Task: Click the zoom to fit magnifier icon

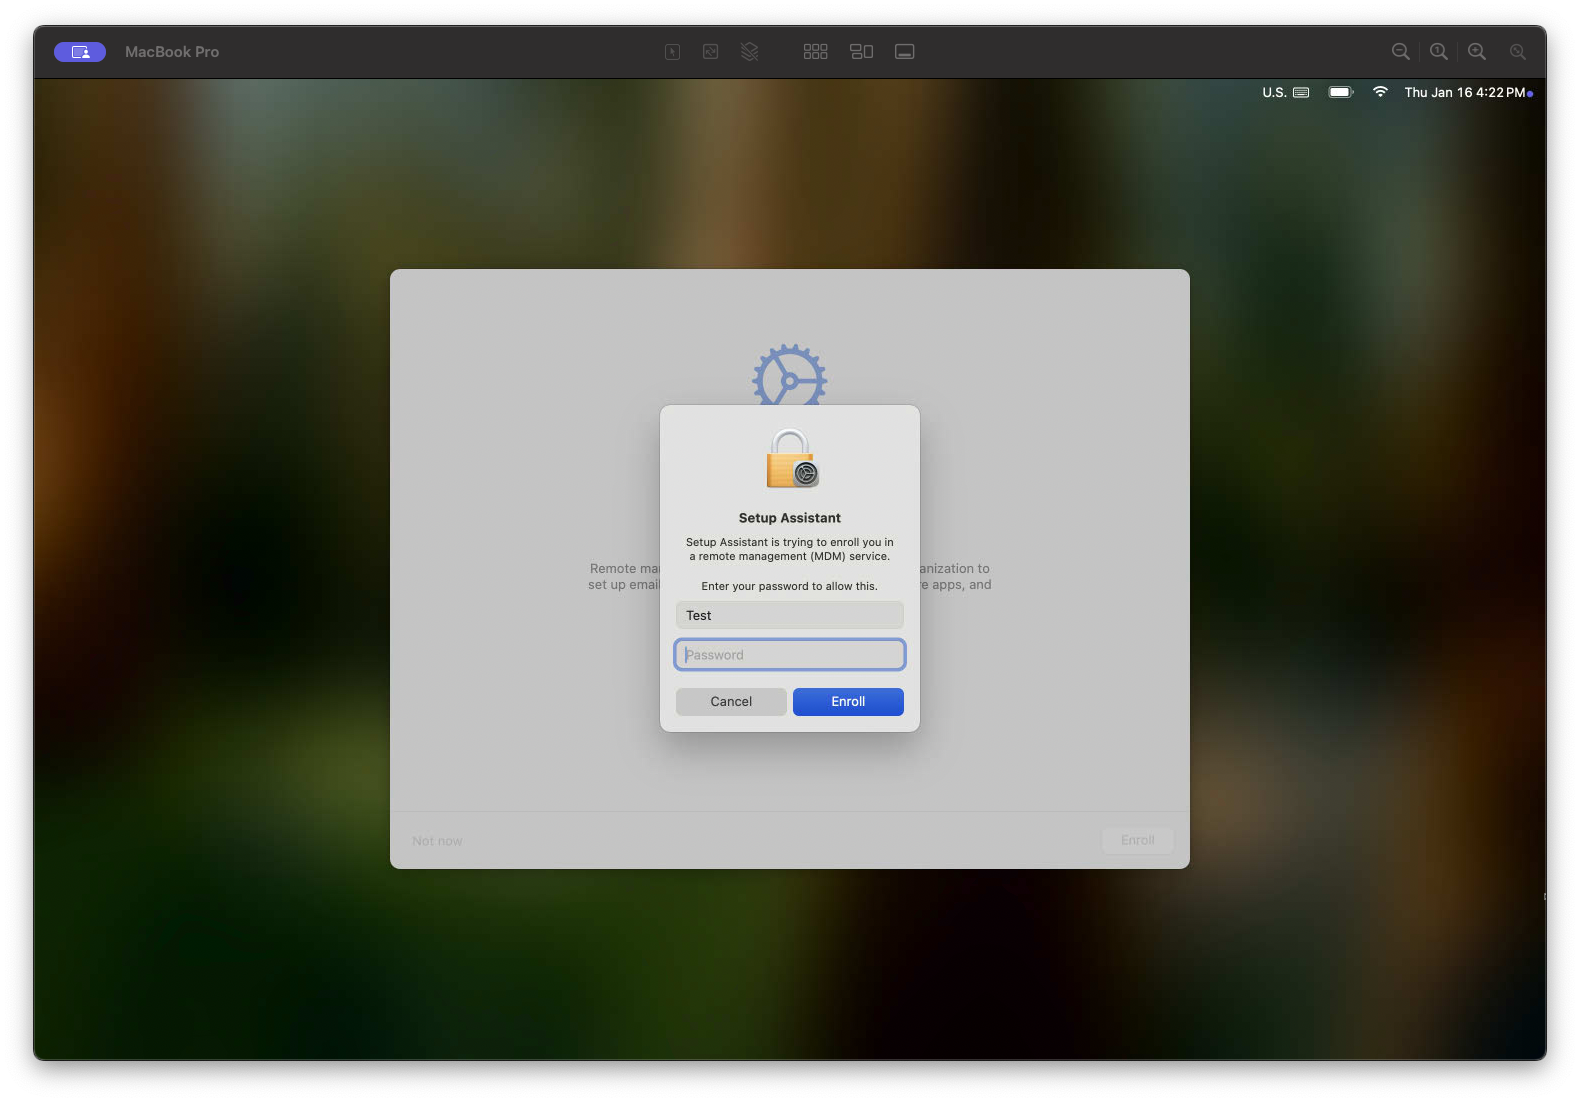Action: (x=1517, y=52)
